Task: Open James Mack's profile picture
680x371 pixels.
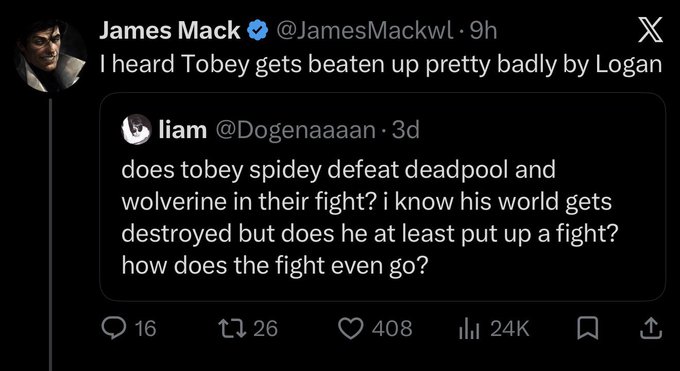Action: pos(50,56)
